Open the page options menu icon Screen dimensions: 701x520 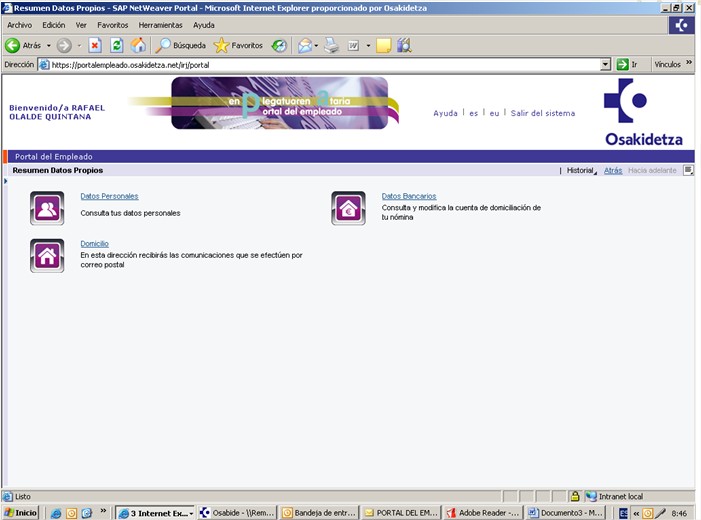688,171
